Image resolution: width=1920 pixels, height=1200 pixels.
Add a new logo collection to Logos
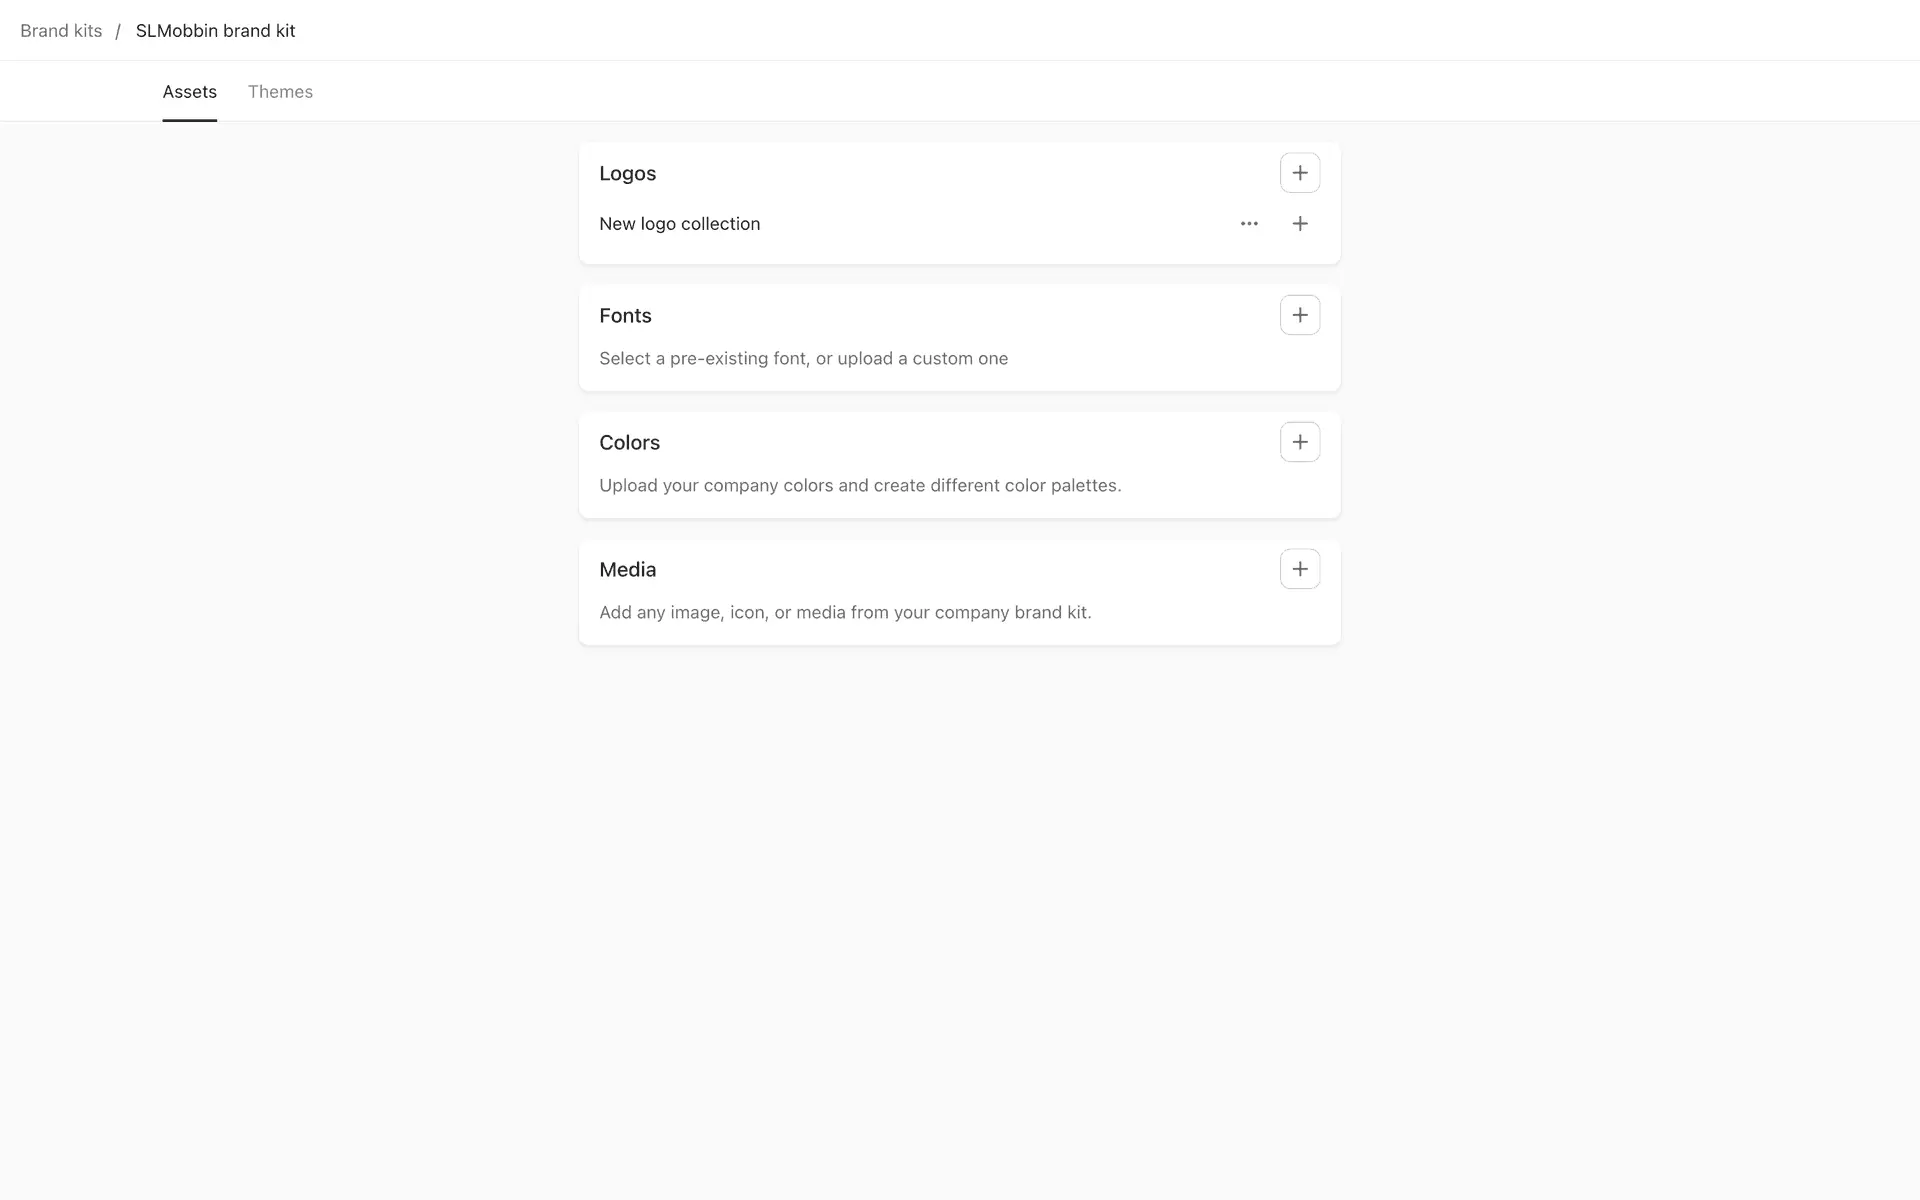coord(1299,173)
